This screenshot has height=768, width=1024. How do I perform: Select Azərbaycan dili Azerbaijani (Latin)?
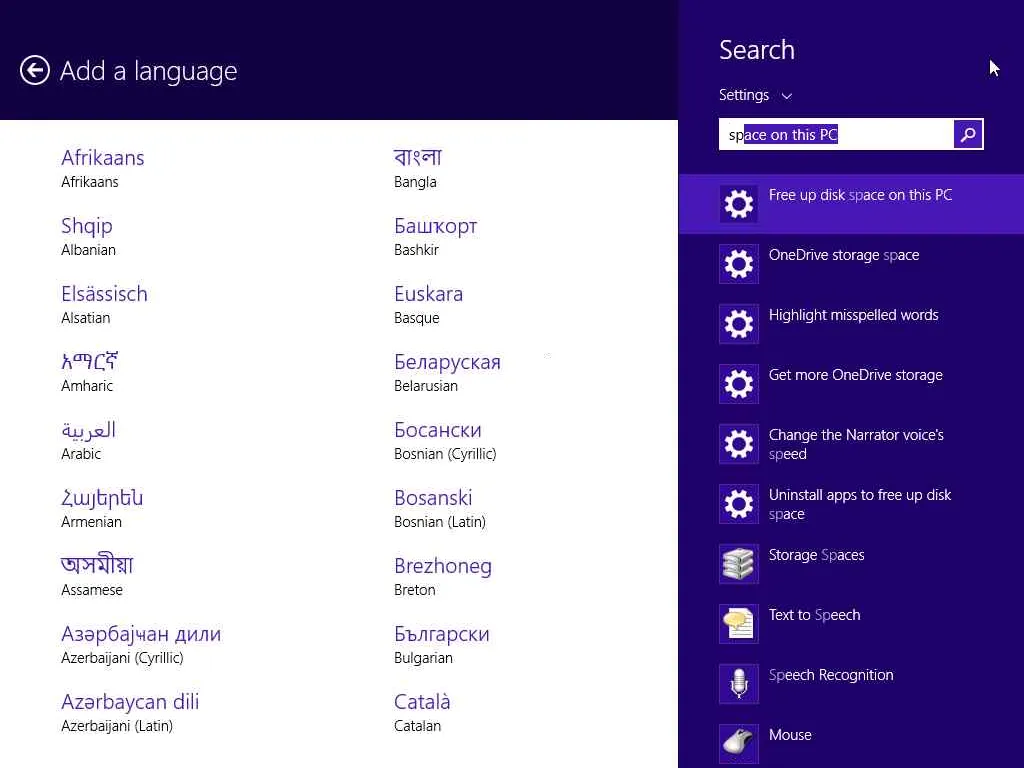coord(130,712)
